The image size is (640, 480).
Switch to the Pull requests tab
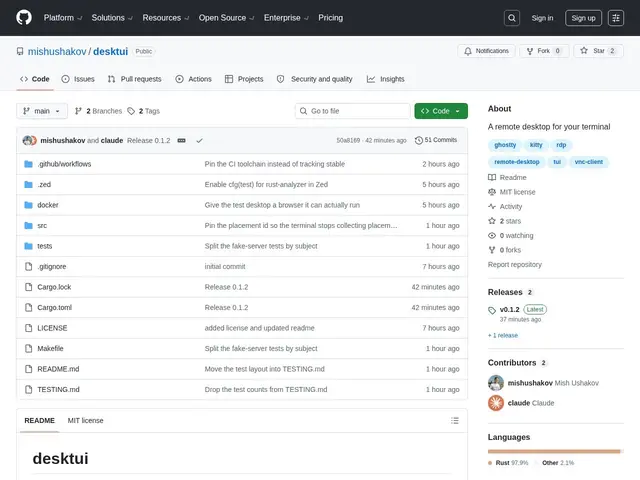[x=134, y=79]
